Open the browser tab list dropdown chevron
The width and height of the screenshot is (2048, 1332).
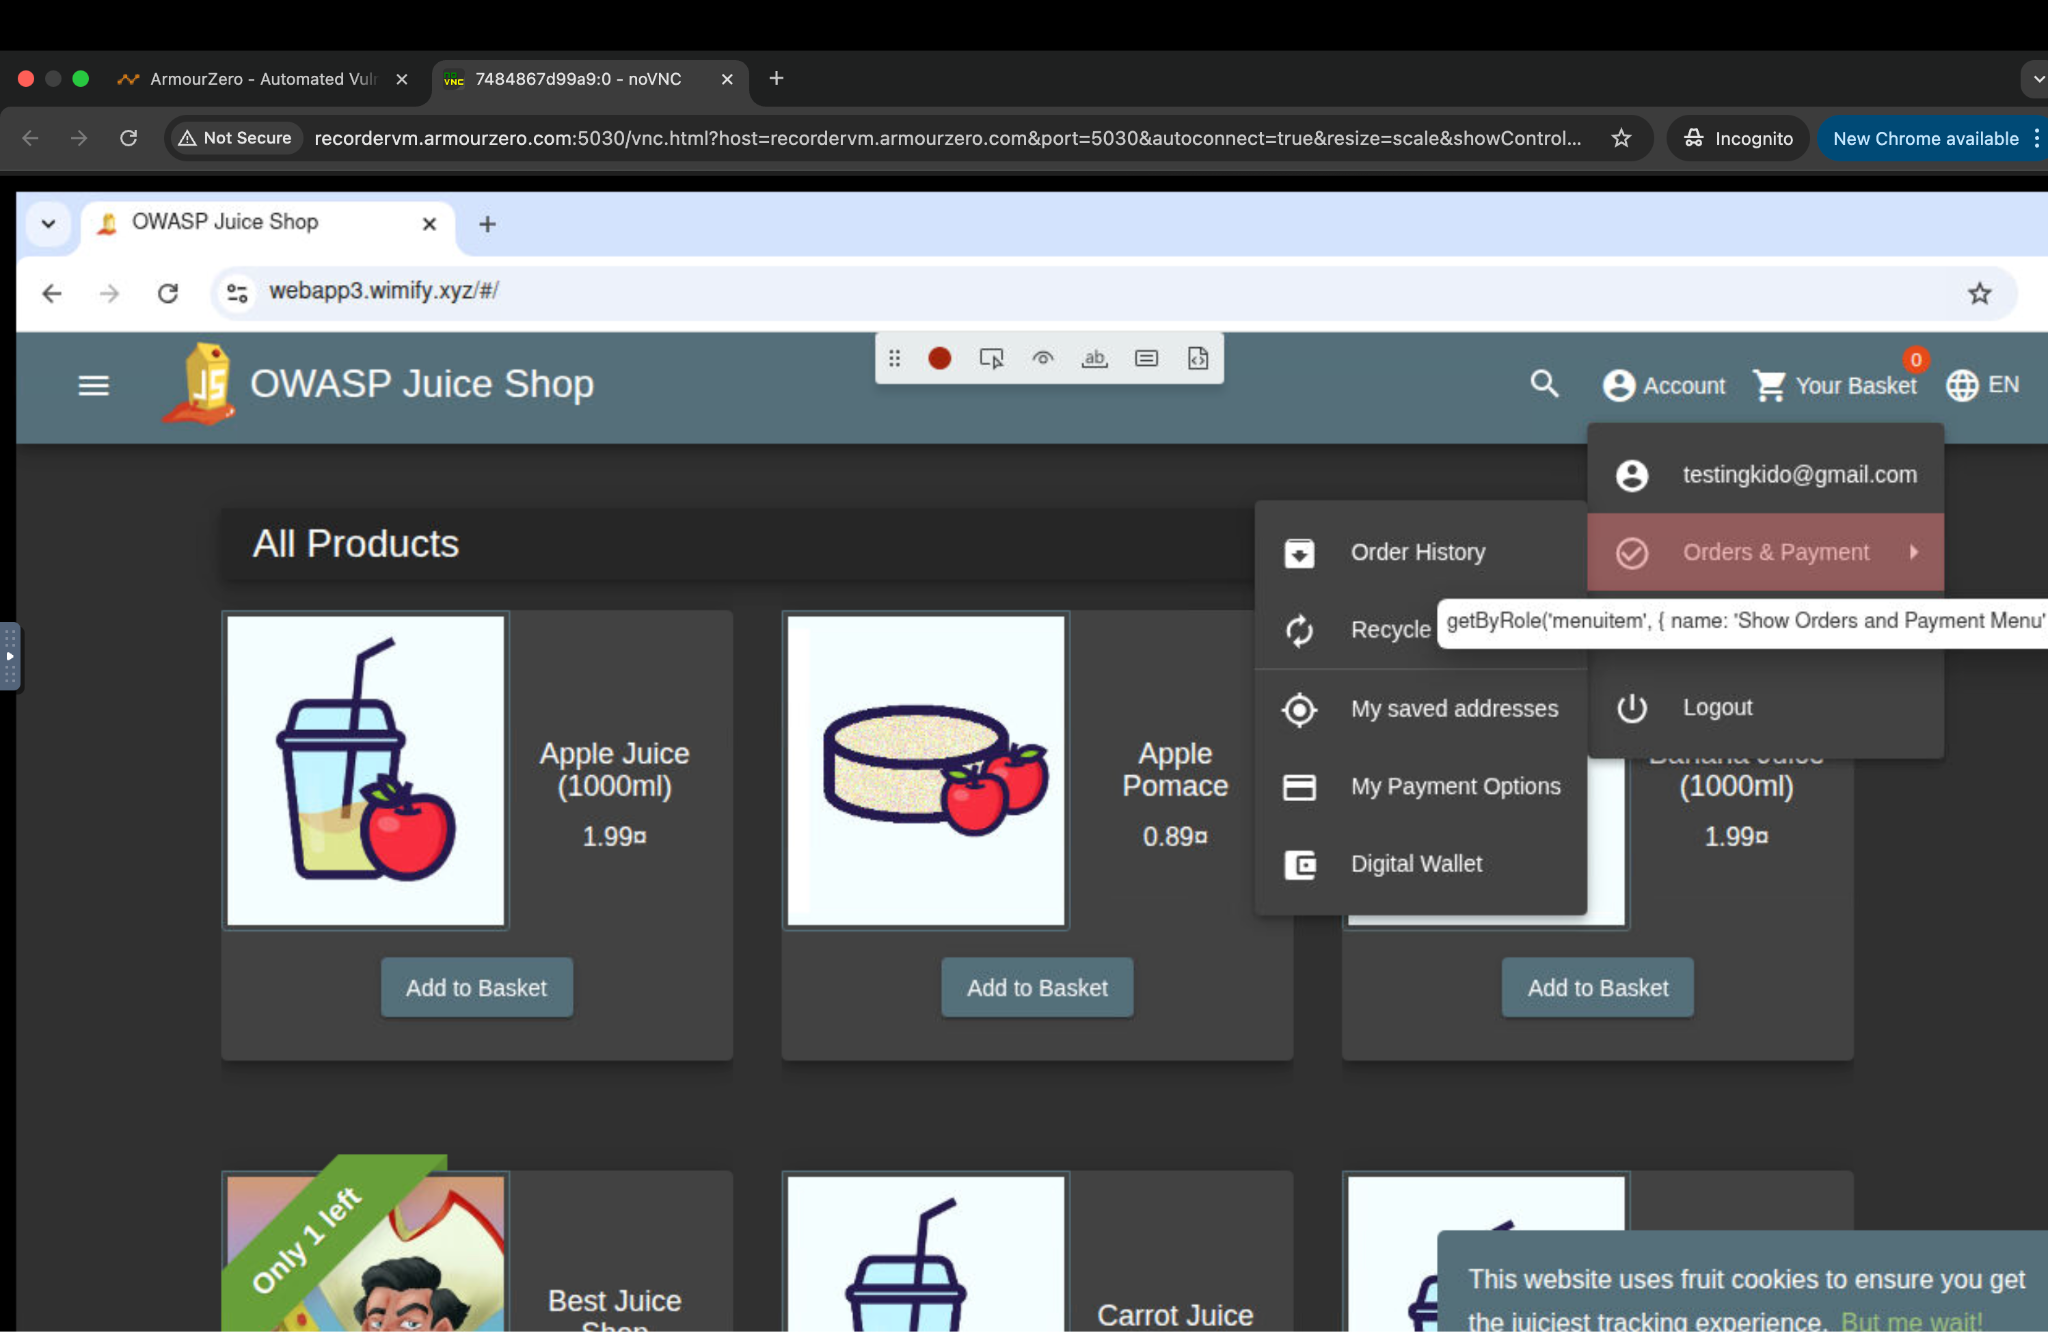[48, 224]
